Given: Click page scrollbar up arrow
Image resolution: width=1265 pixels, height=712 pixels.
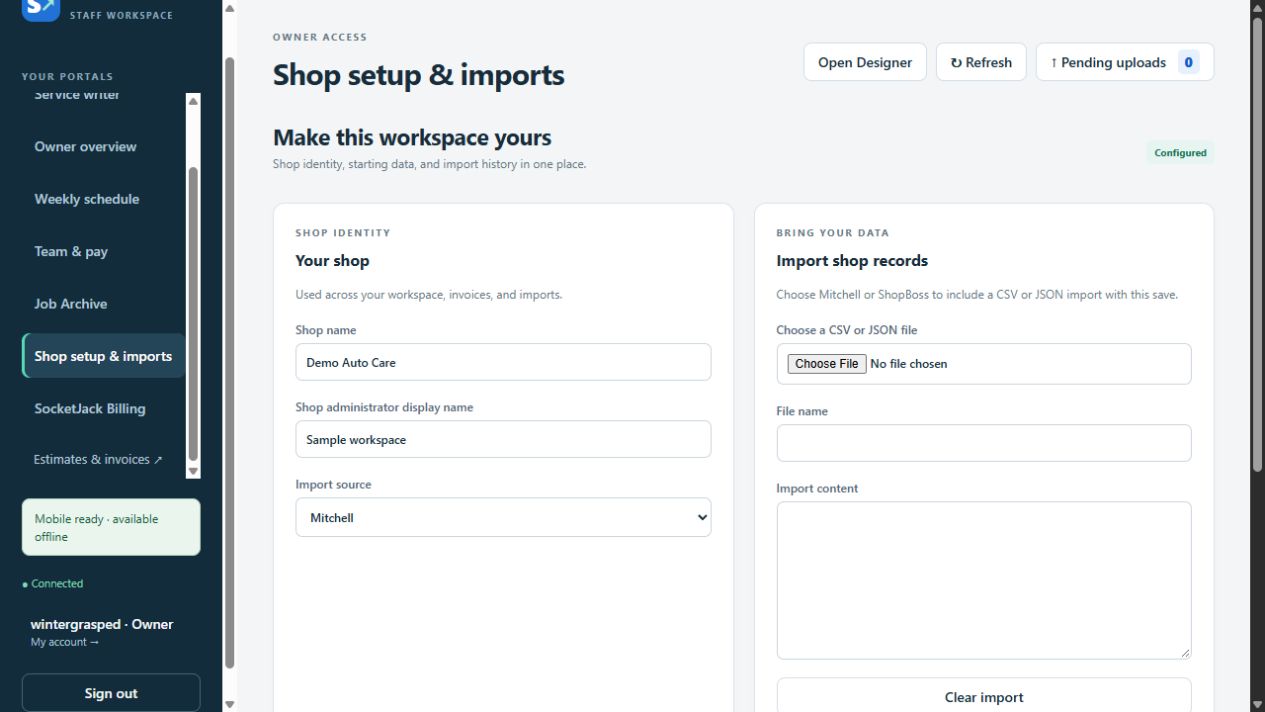Looking at the screenshot, I should (1257, 8).
